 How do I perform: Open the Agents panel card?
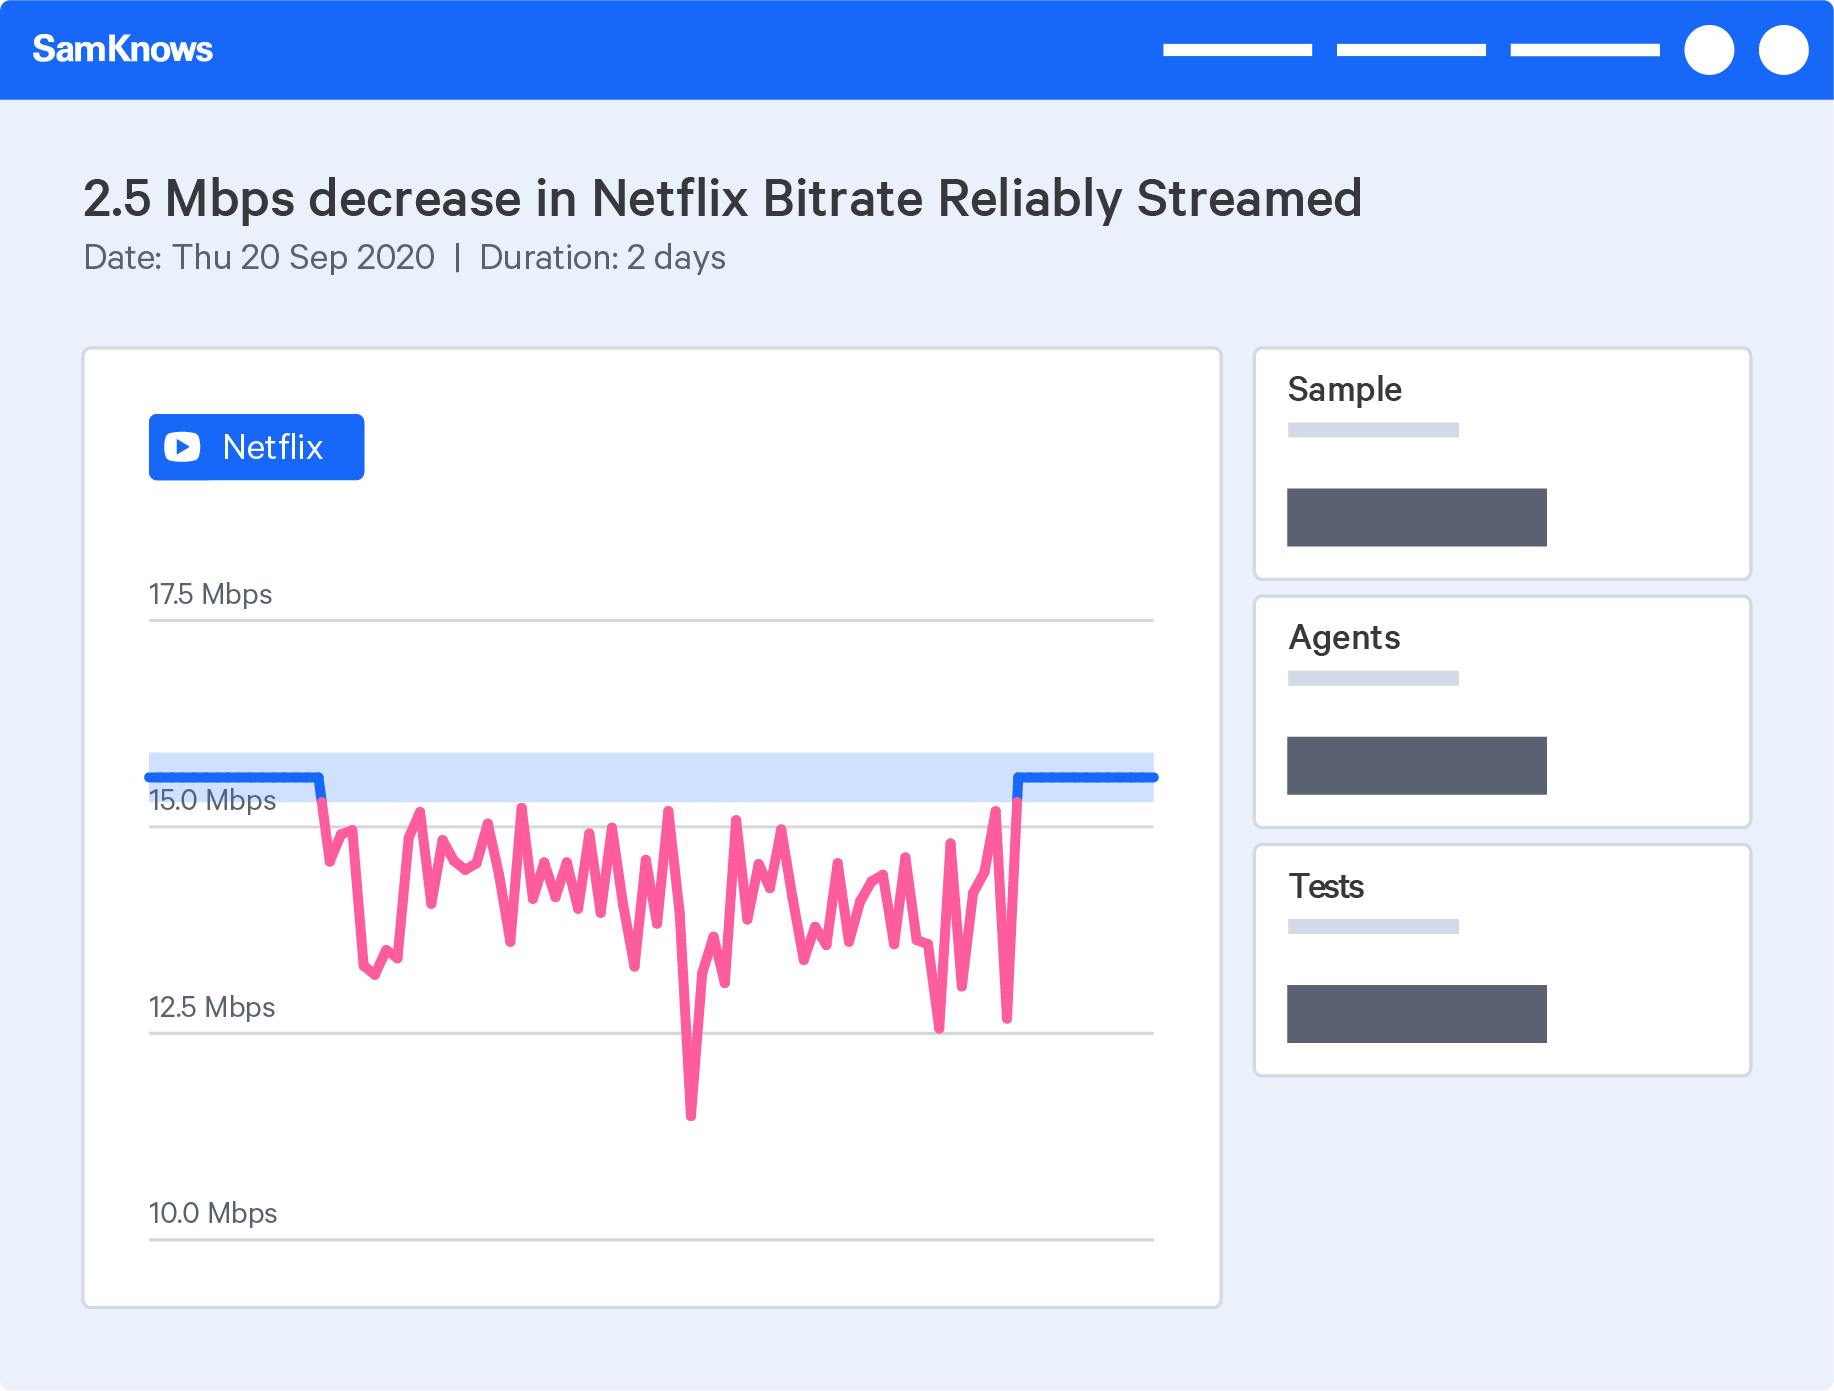(x=1502, y=712)
